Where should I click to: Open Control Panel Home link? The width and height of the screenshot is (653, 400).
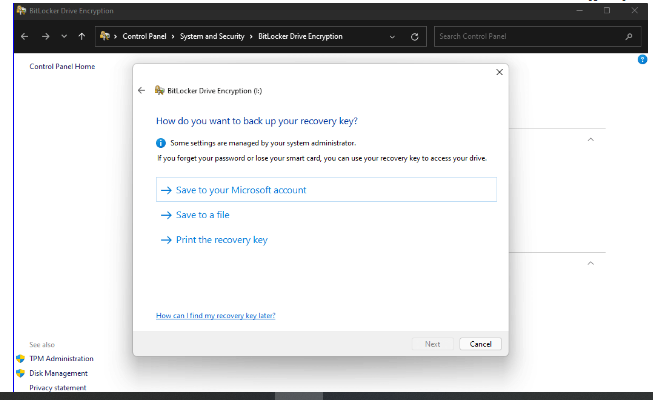pos(62,66)
